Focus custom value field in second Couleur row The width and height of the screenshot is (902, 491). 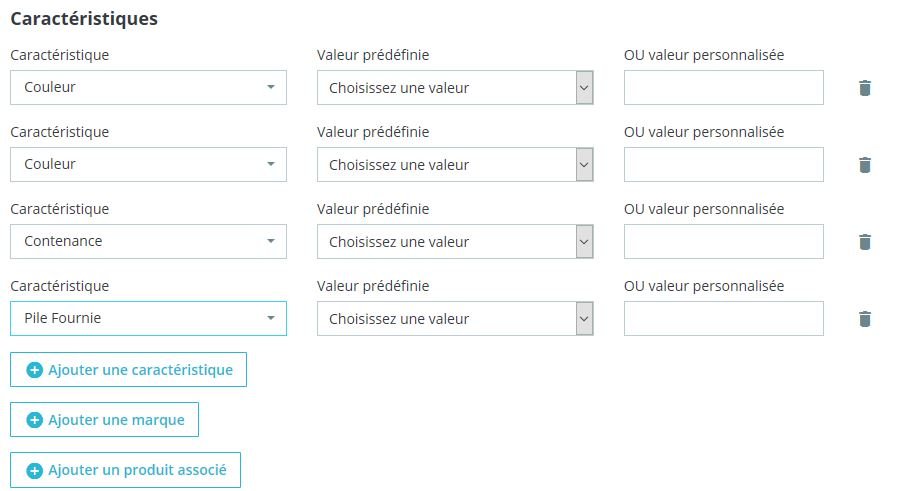click(x=723, y=165)
